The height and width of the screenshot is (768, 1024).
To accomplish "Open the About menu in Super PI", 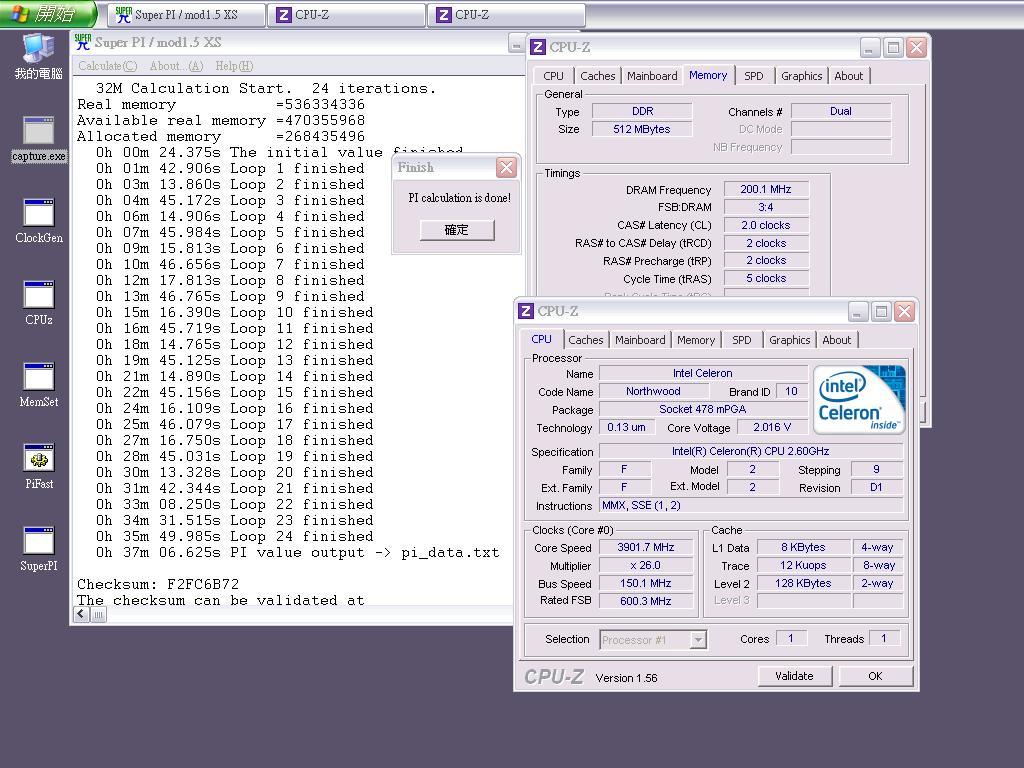I will (x=176, y=66).
